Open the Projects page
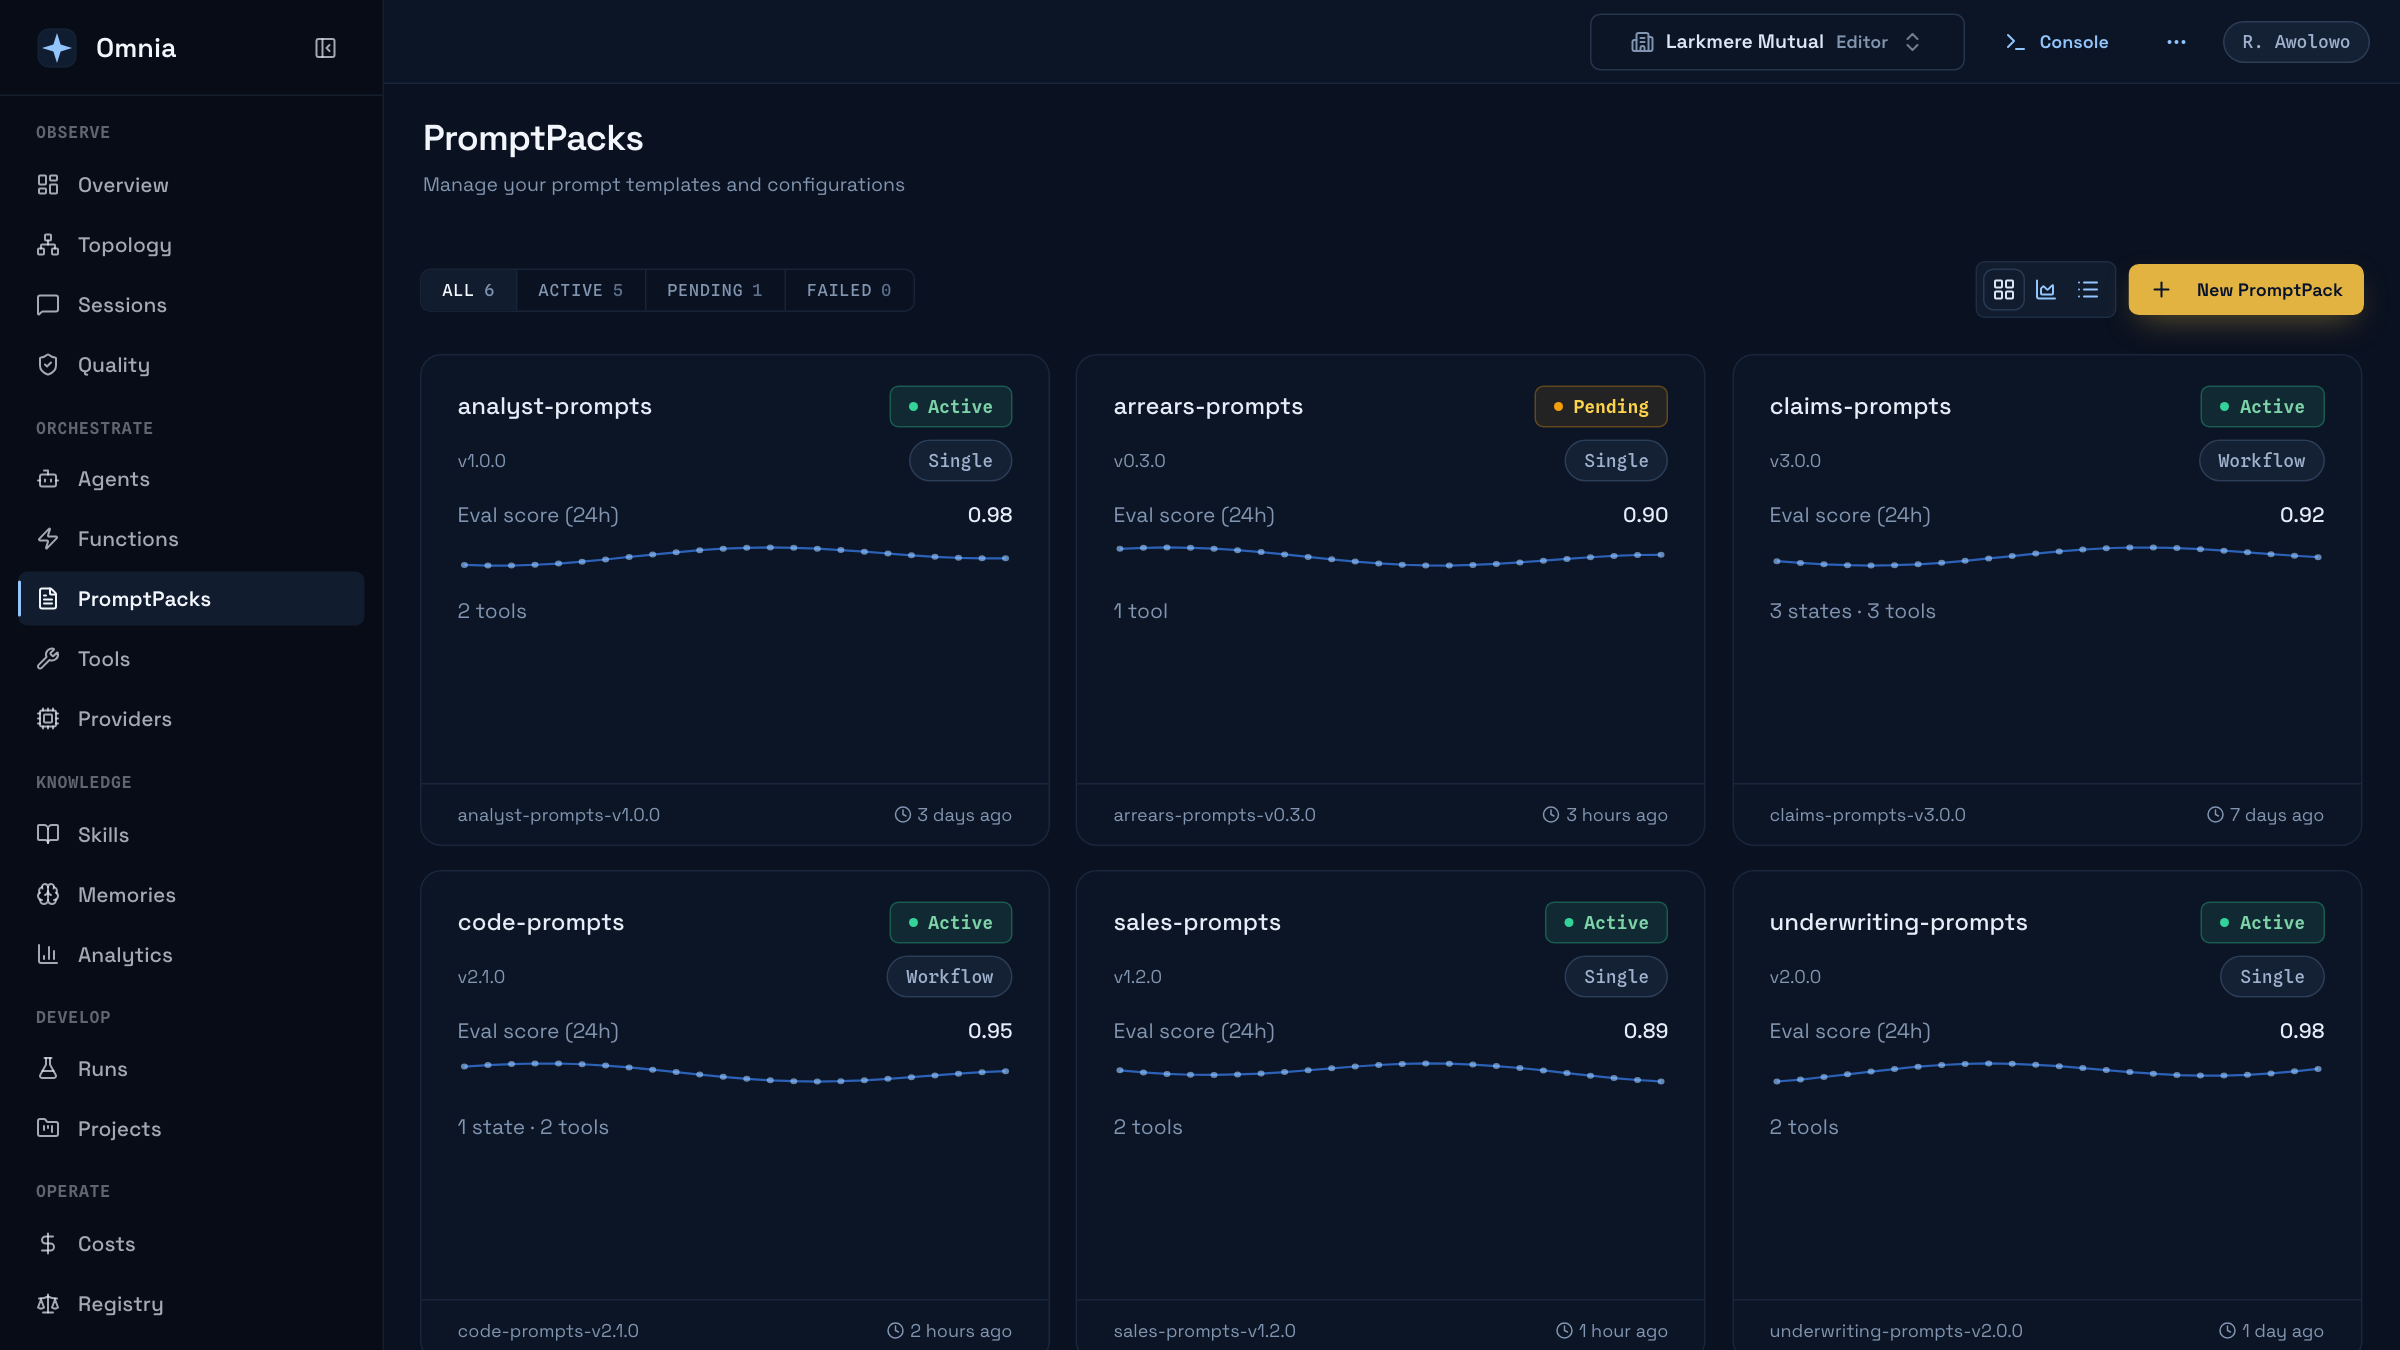The image size is (2400, 1350). point(191,1129)
